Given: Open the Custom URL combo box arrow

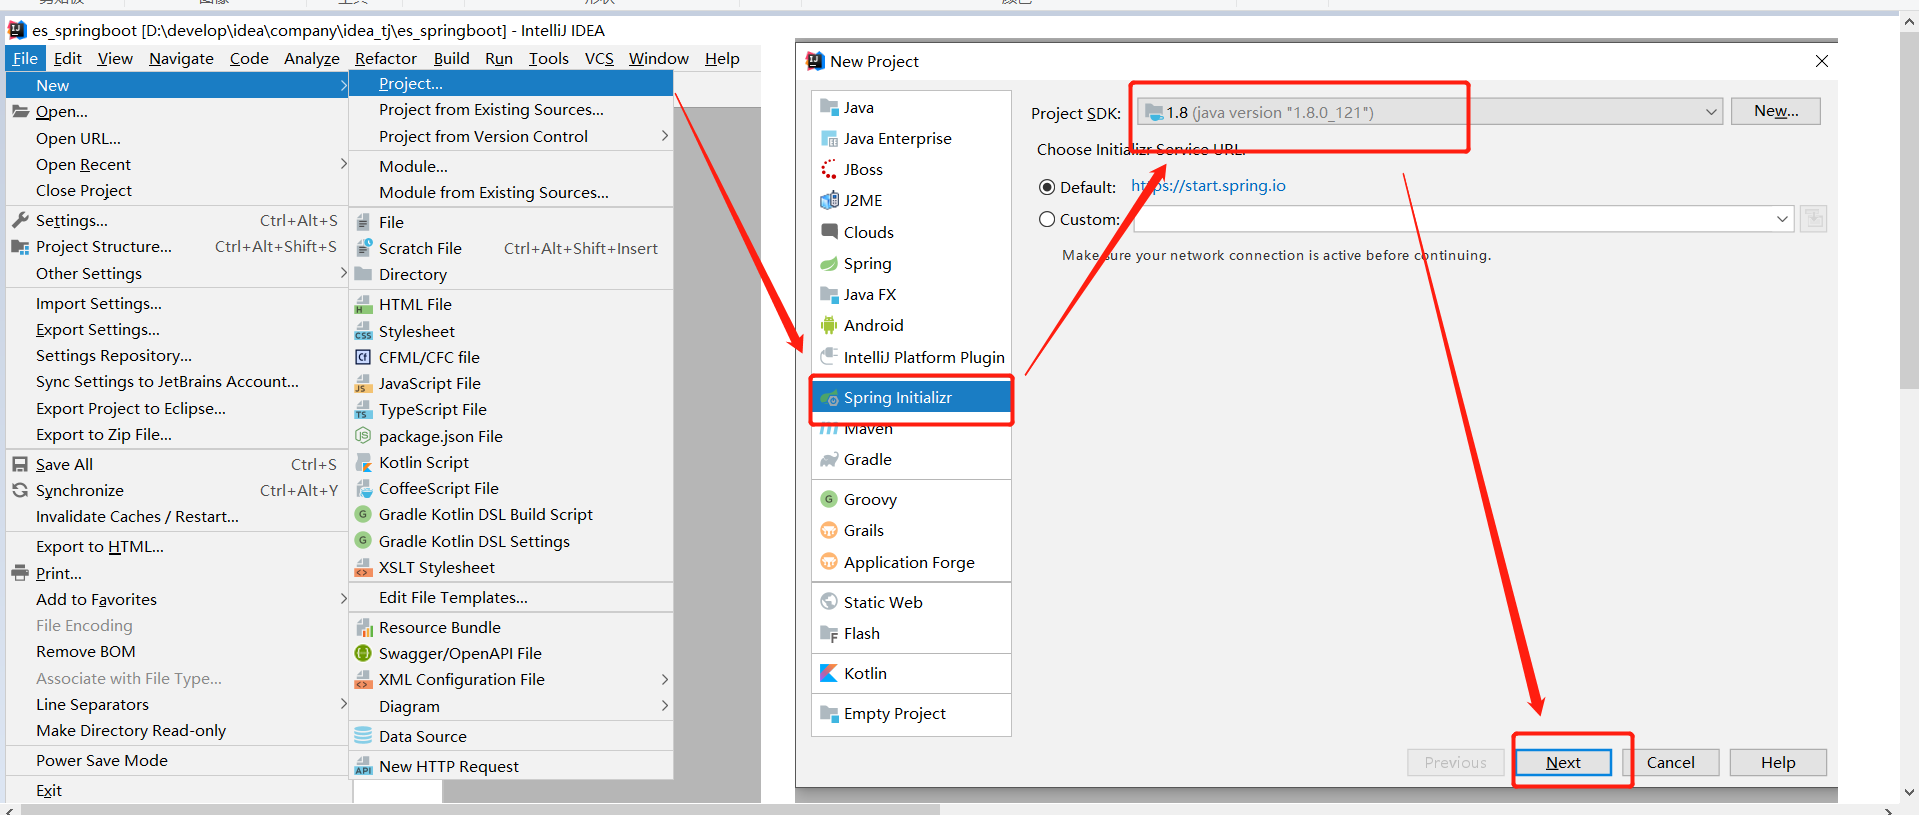Looking at the screenshot, I should tap(1782, 219).
